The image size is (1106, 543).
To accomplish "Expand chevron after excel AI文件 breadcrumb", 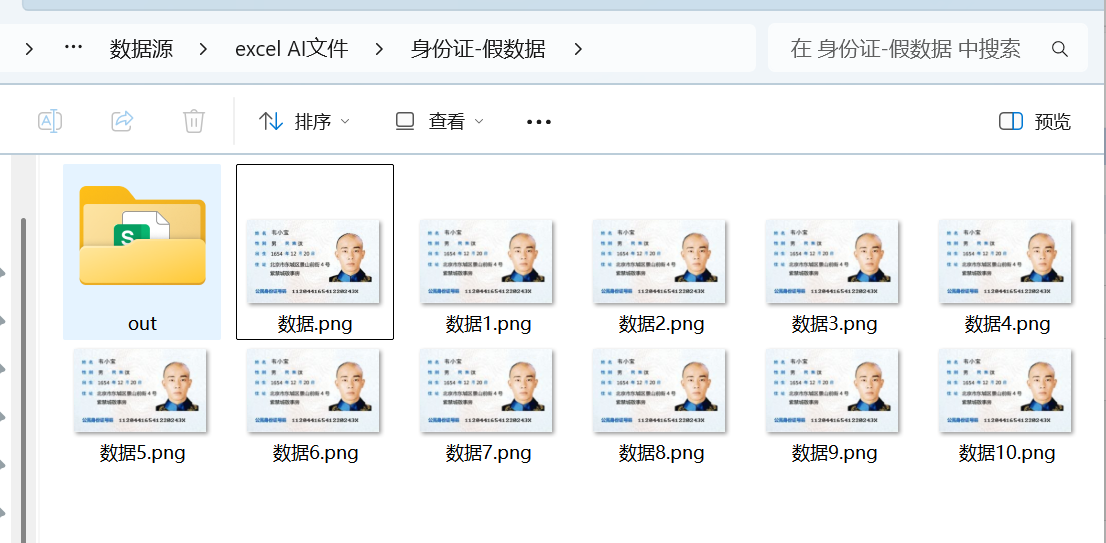I will [380, 49].
